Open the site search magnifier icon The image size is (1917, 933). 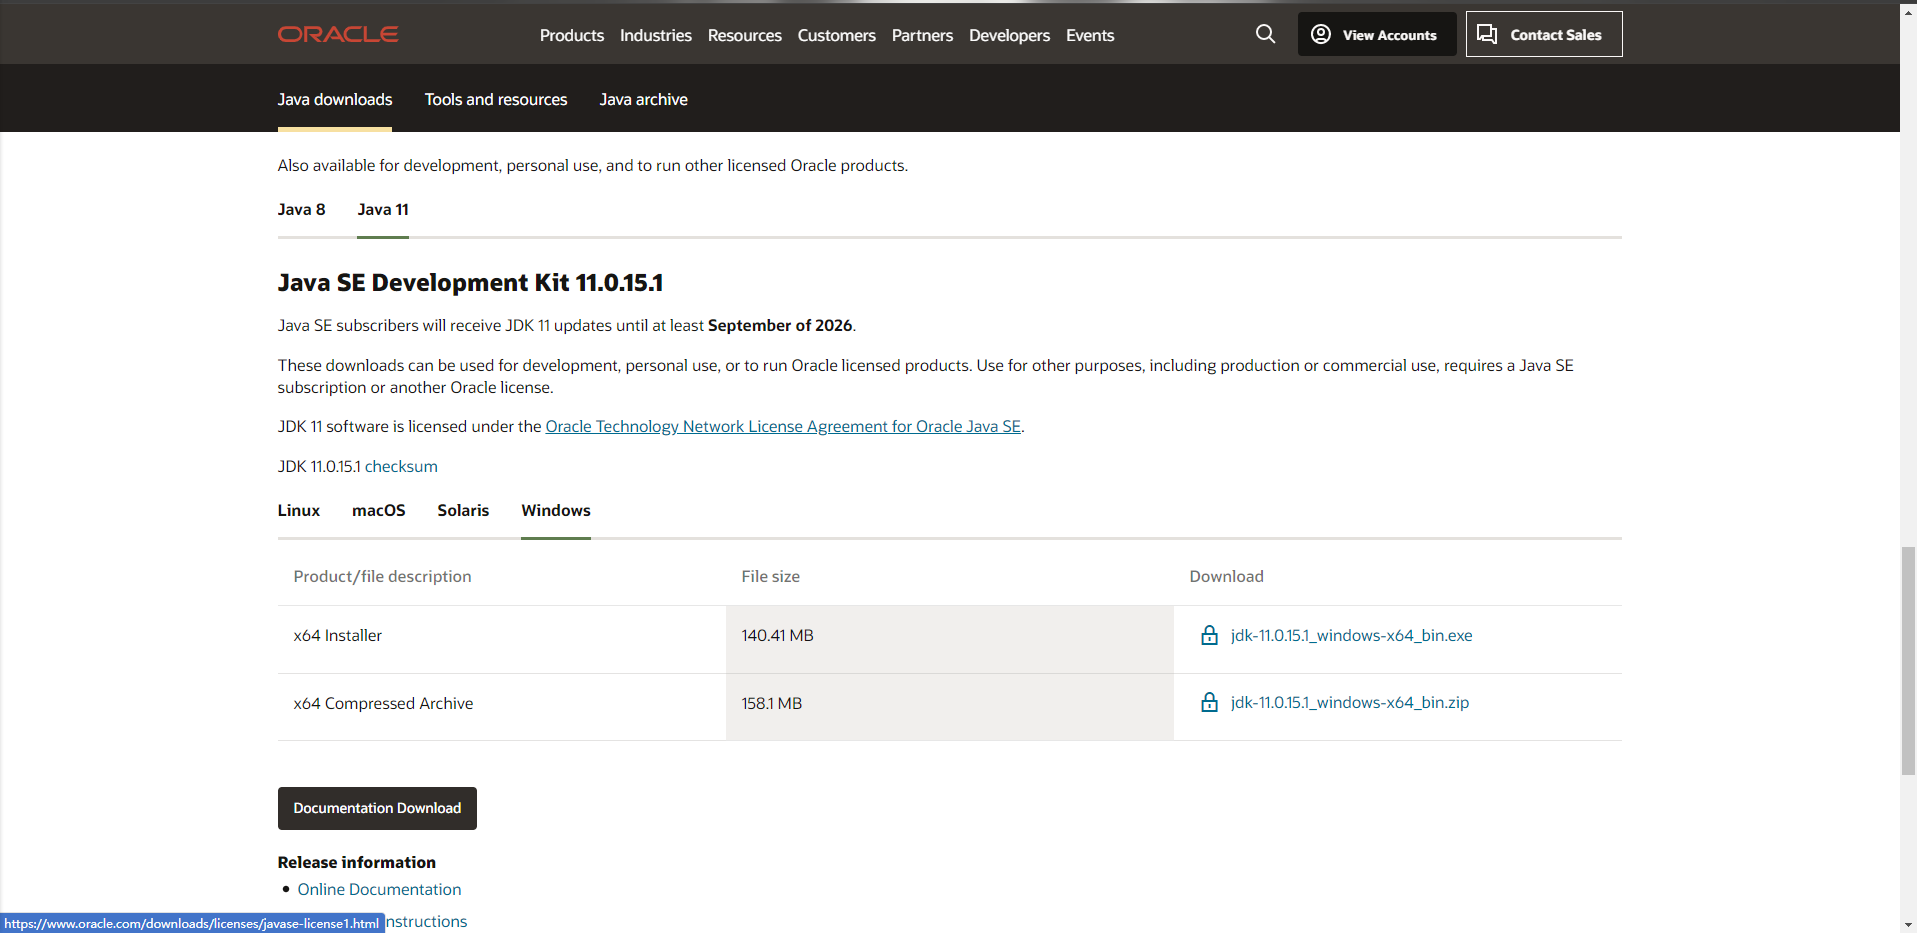point(1265,34)
